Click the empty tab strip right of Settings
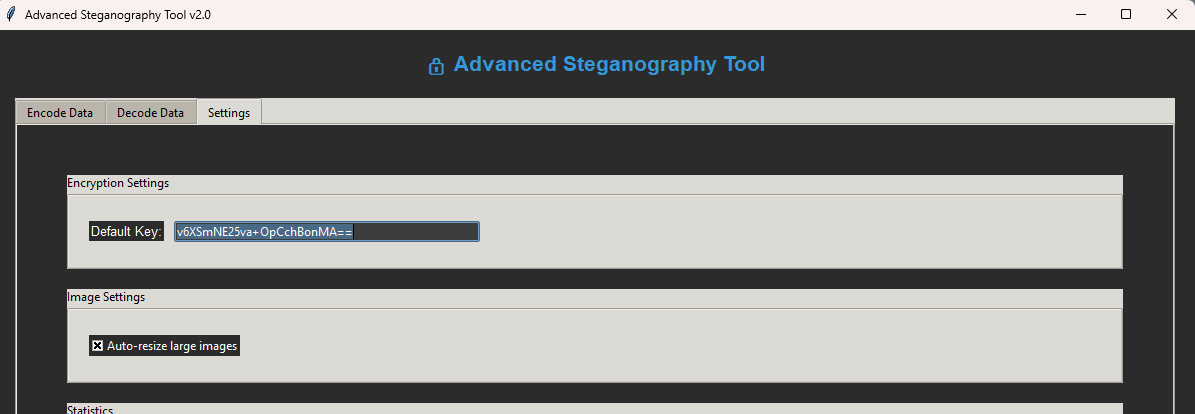Image resolution: width=1195 pixels, height=414 pixels. [x=700, y=111]
